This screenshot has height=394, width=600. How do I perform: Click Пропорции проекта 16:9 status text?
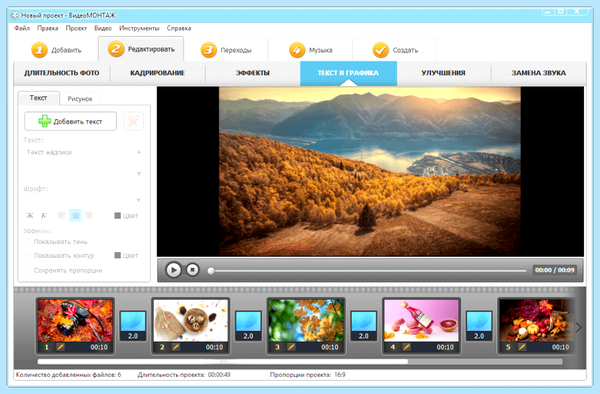(308, 375)
